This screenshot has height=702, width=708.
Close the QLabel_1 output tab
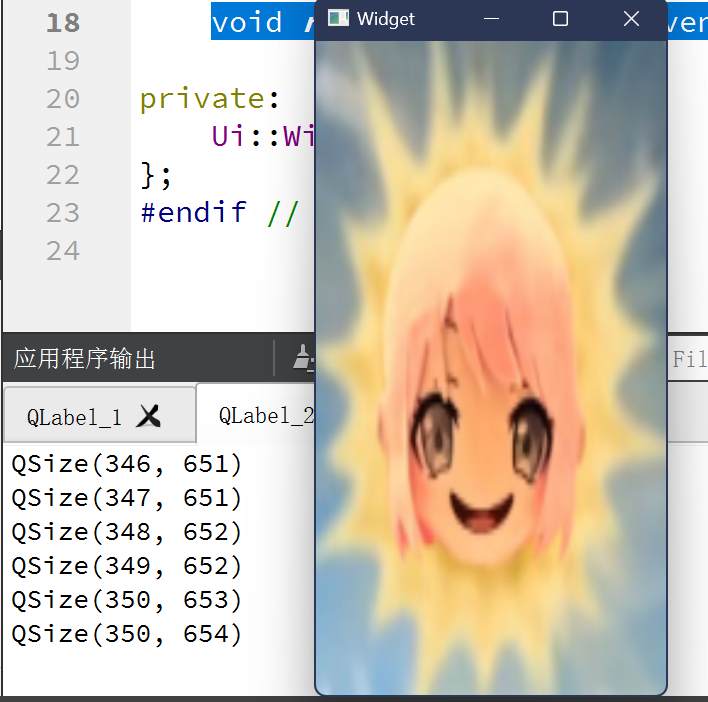(149, 416)
